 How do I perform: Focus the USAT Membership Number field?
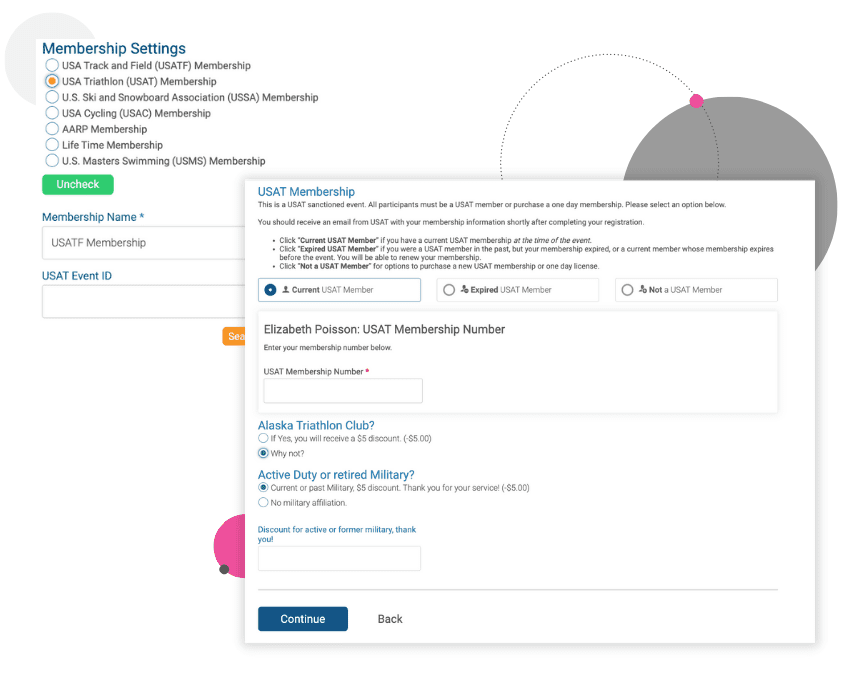343,391
